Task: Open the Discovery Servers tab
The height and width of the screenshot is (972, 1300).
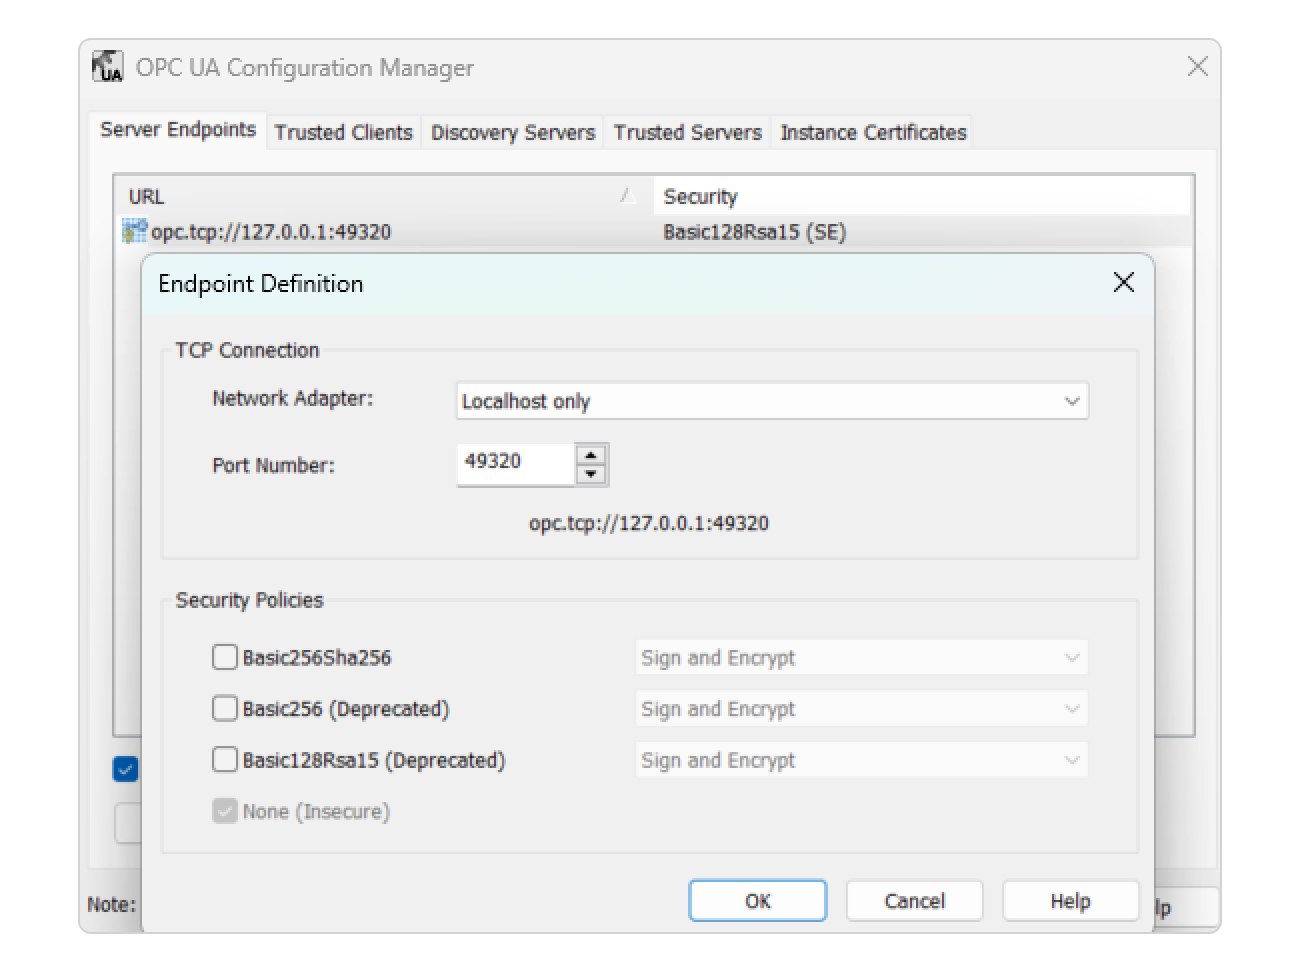Action: (512, 132)
